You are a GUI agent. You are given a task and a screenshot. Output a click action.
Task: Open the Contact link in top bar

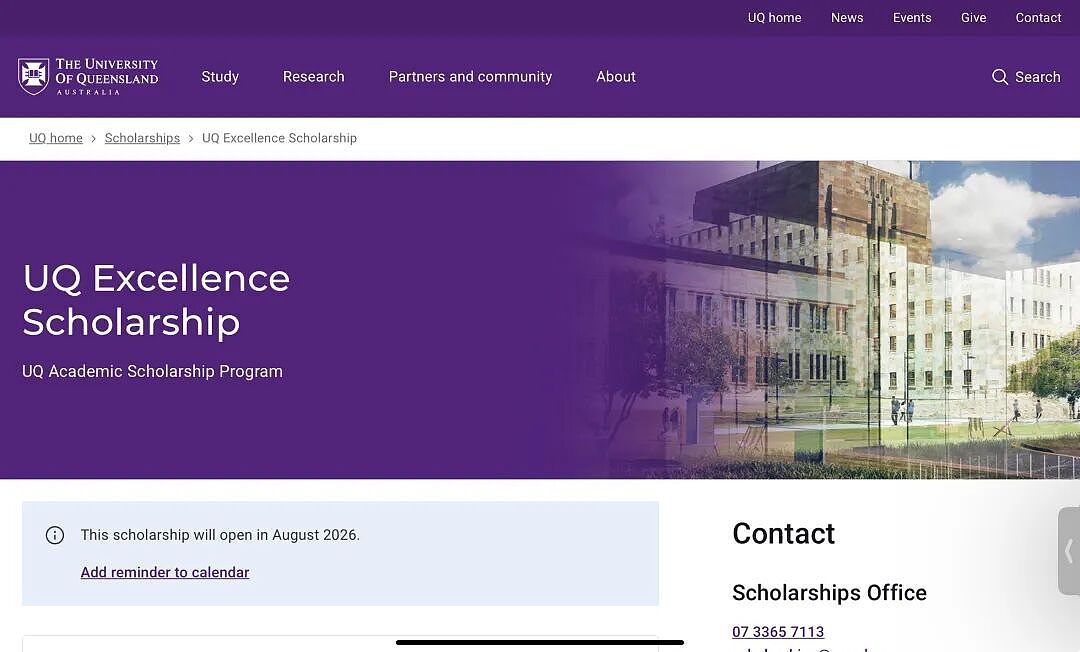[x=1038, y=18]
